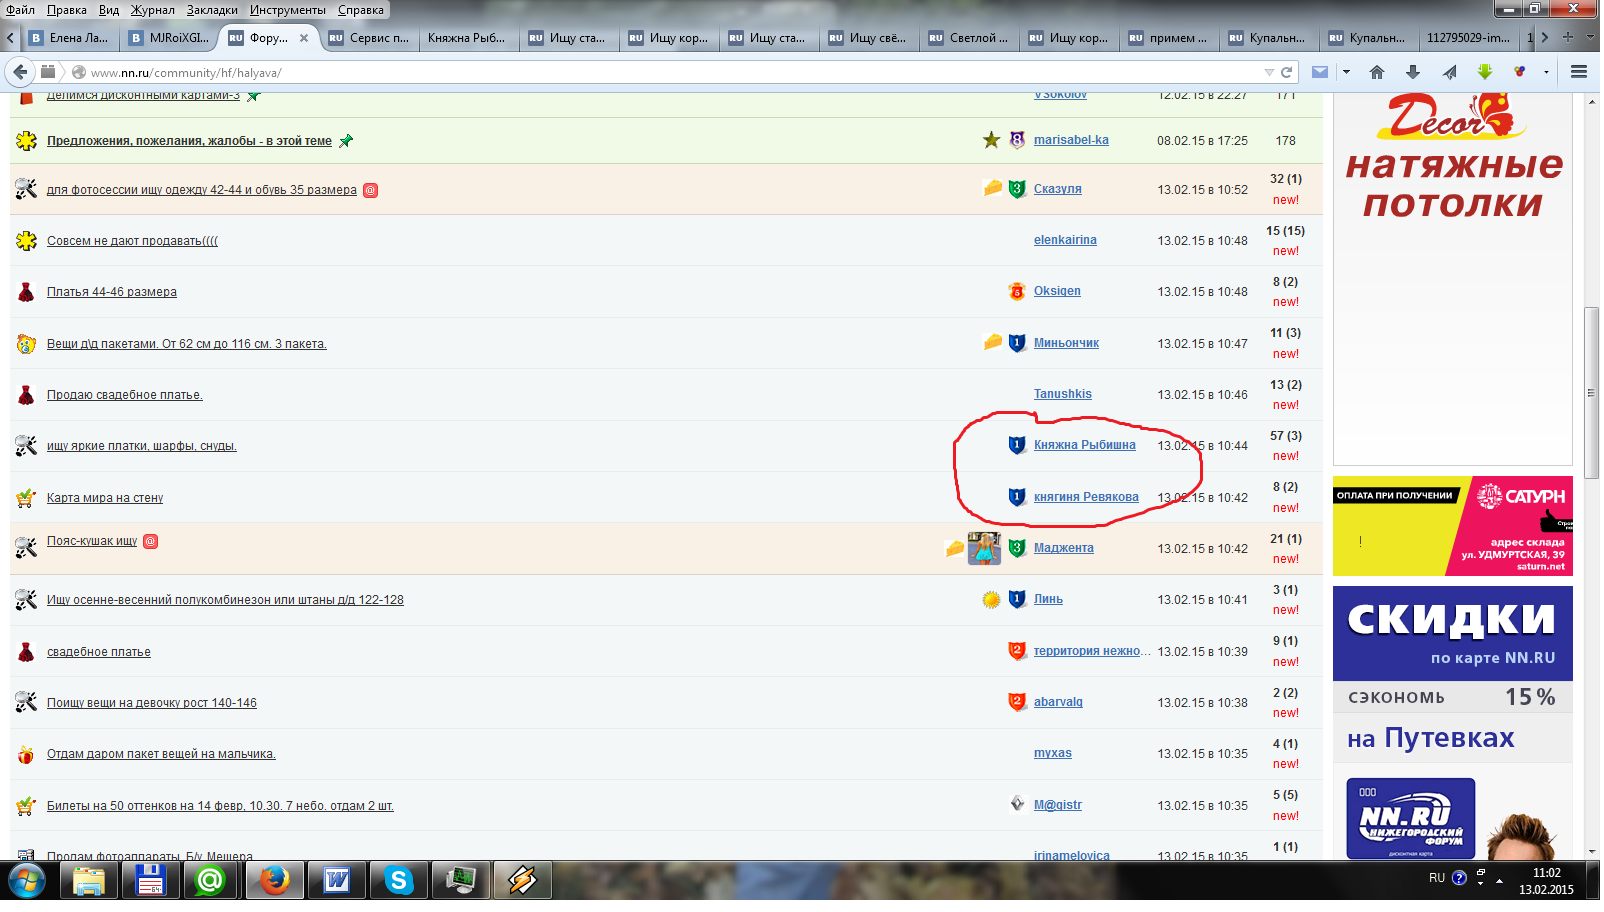Switch to the Сервис п... tab
Image resolution: width=1604 pixels, height=912 pixels.
tap(370, 38)
